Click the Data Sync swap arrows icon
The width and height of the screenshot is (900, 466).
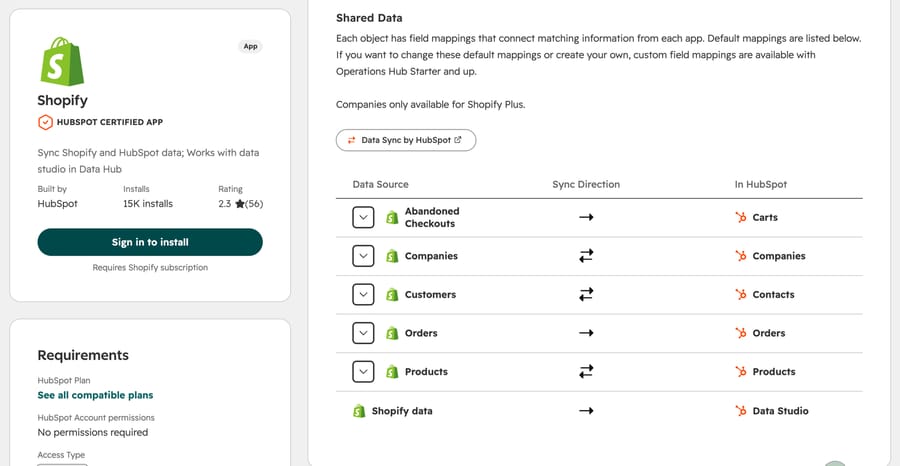click(352, 140)
